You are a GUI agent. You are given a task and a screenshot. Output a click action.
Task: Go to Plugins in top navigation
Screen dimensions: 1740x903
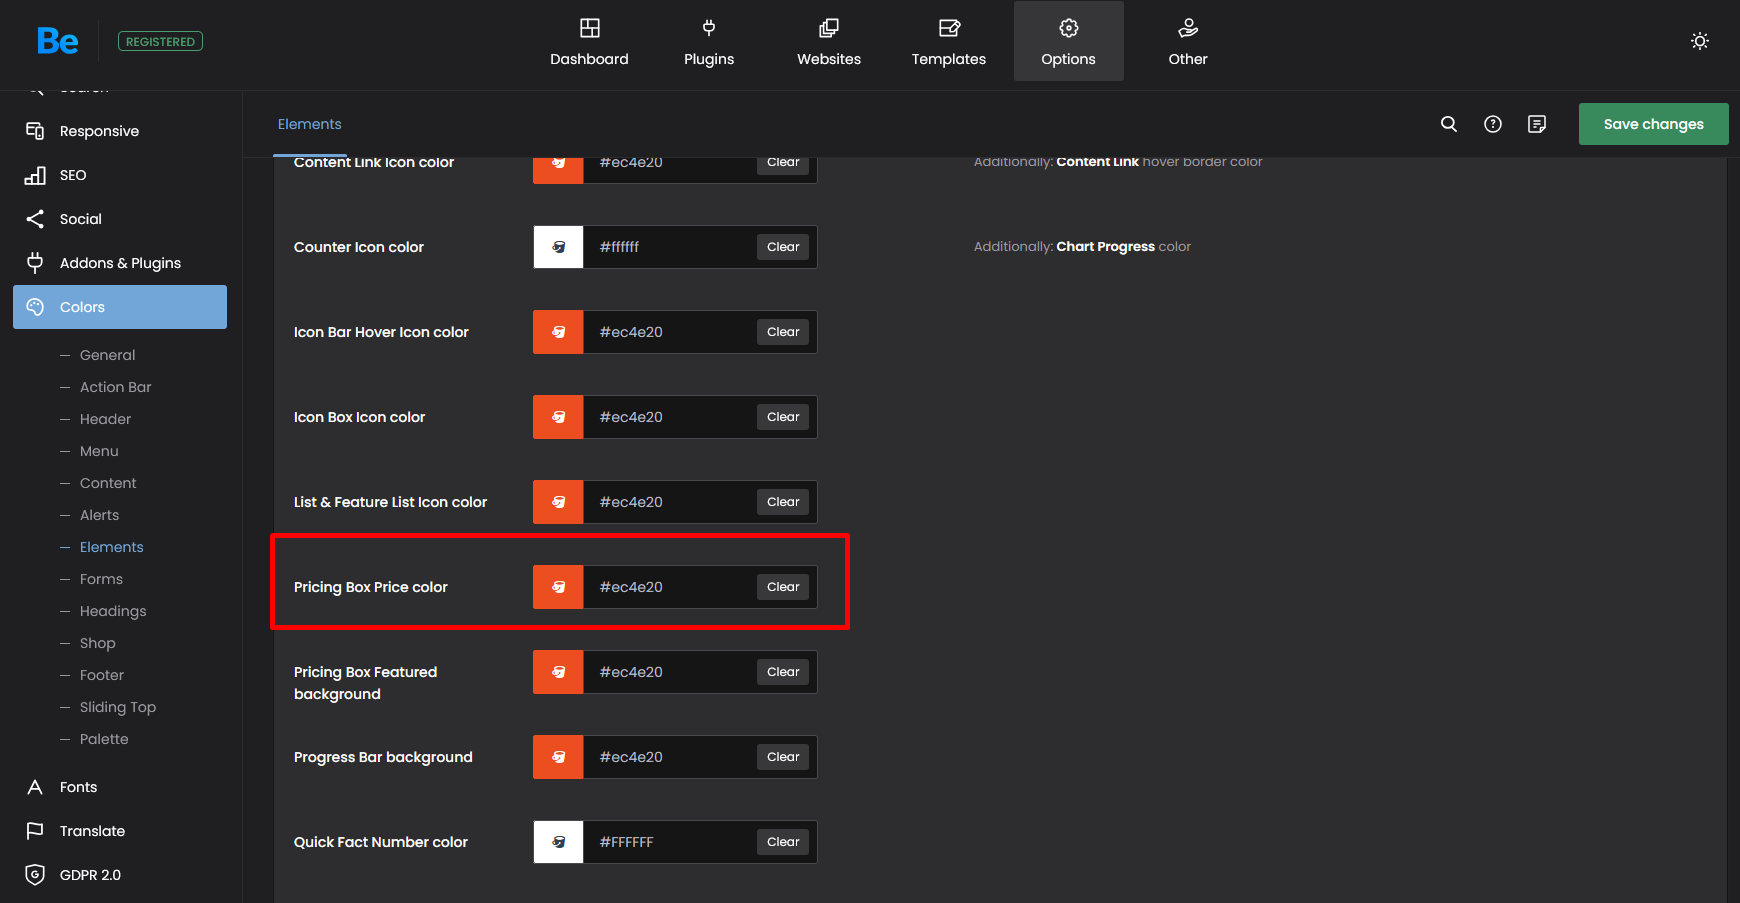click(x=709, y=42)
